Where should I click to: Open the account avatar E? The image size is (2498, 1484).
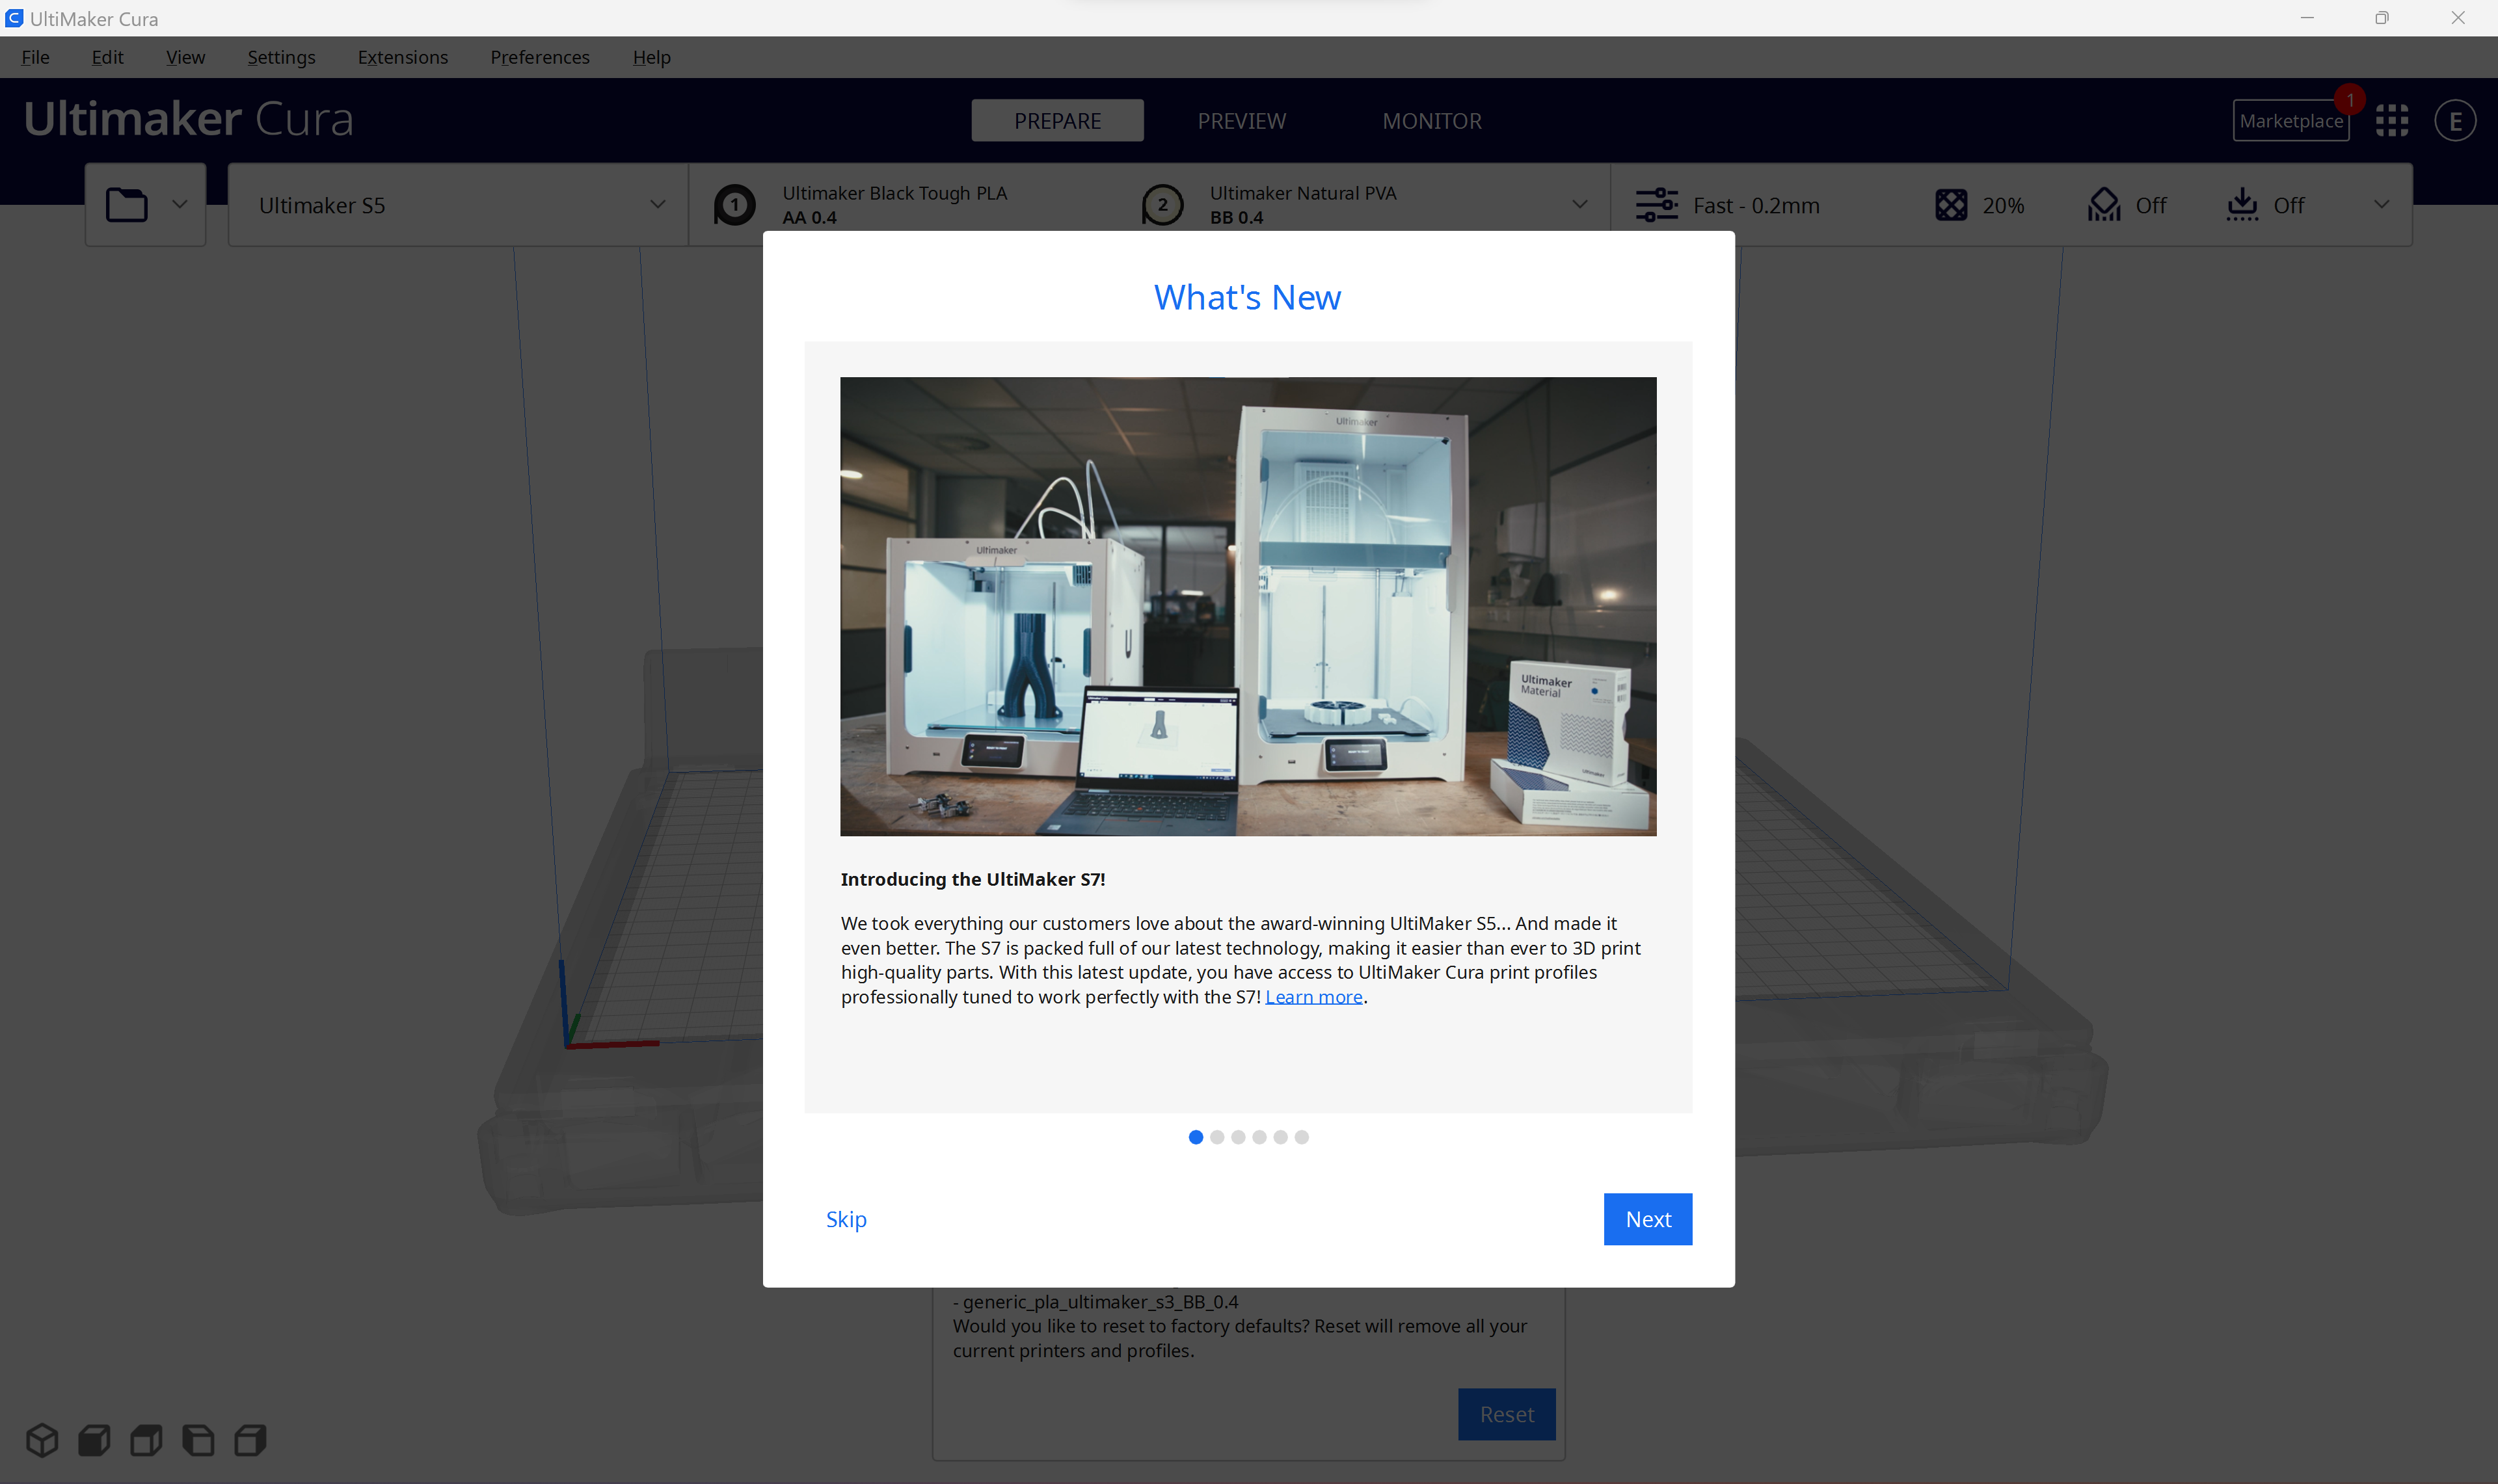(2455, 121)
